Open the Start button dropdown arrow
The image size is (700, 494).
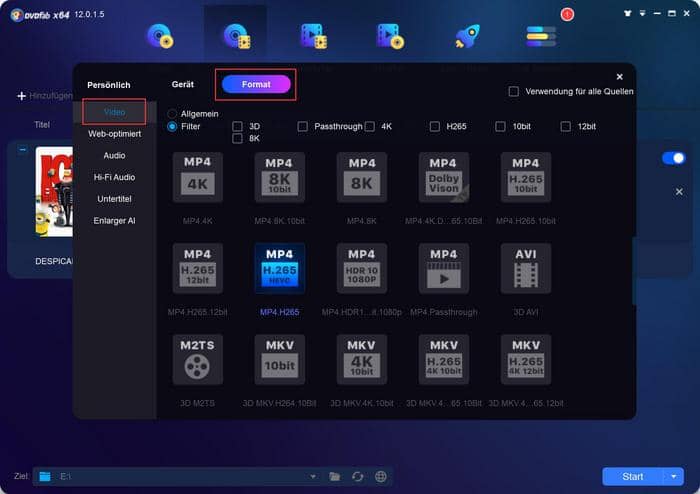click(675, 477)
